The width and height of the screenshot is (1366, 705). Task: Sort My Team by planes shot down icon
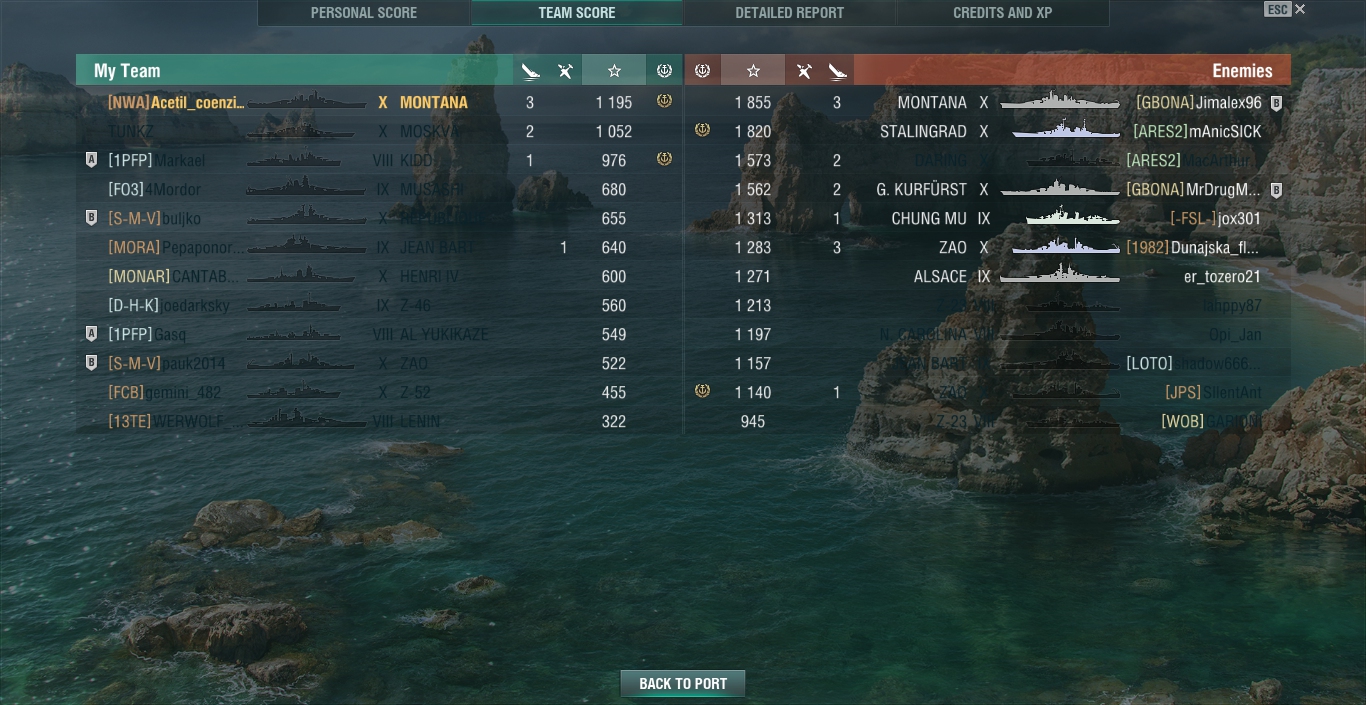pyautogui.click(x=565, y=71)
